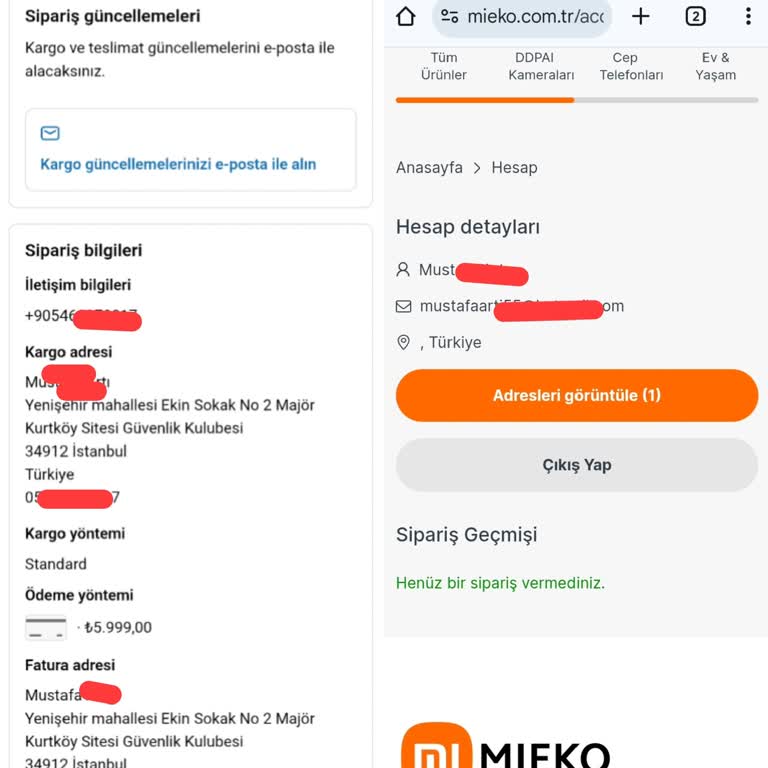Open the browser three-dot menu

(748, 16)
